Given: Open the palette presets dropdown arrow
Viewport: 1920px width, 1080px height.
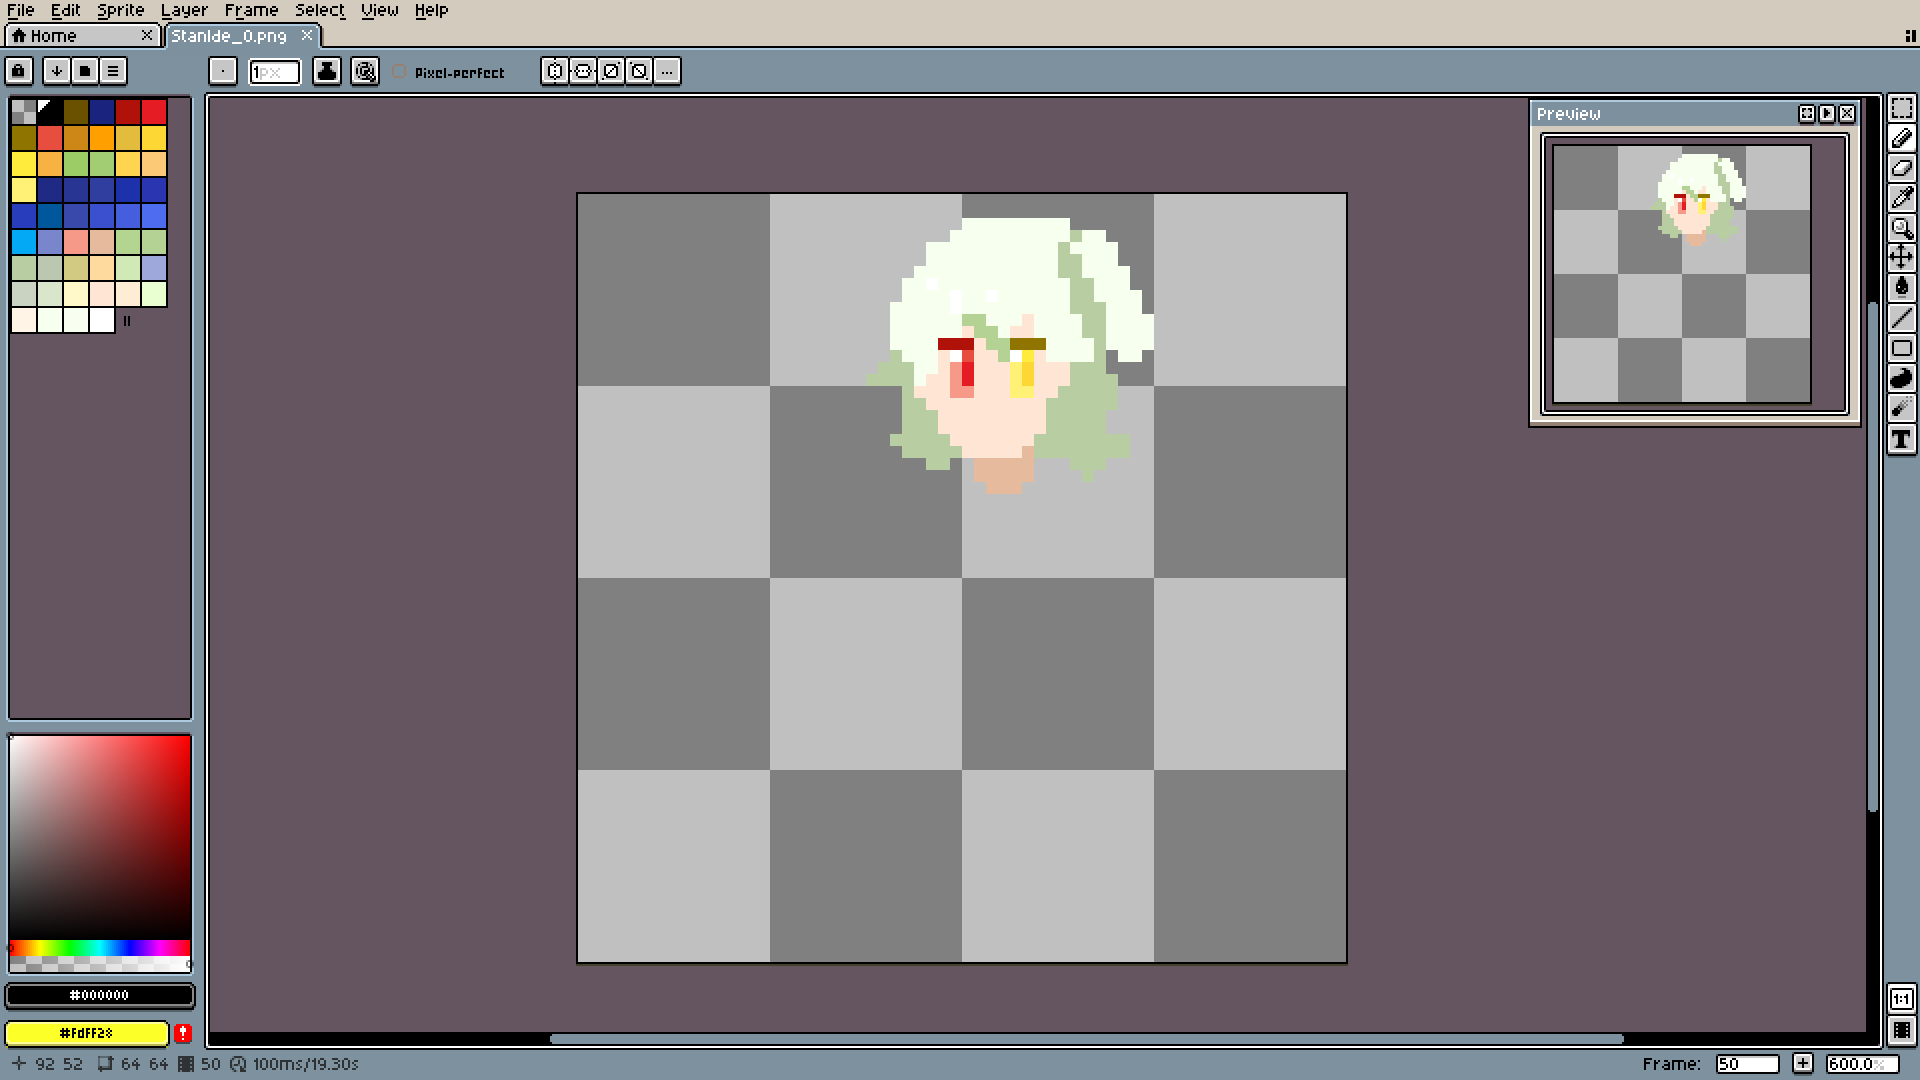Looking at the screenshot, I should click(x=57, y=71).
